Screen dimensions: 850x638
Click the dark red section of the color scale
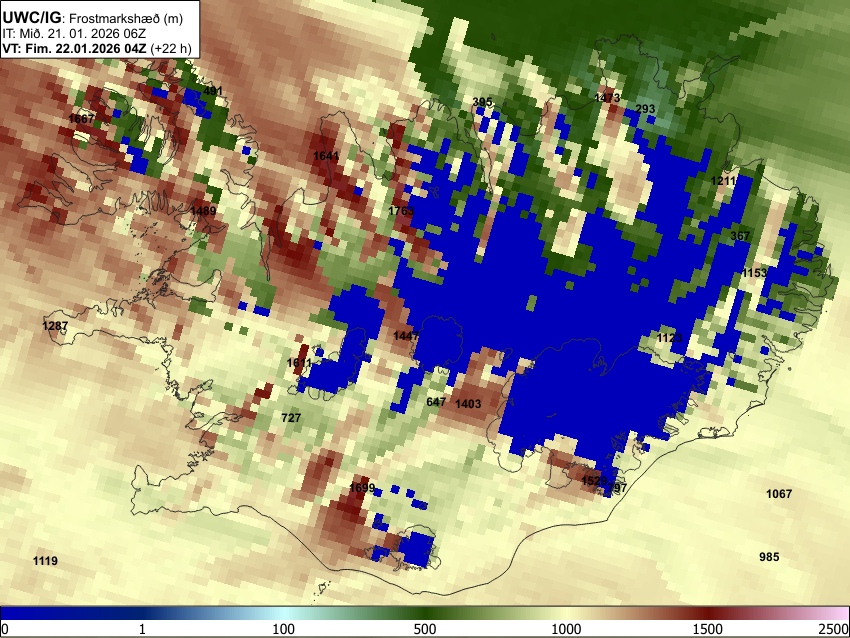(x=708, y=614)
